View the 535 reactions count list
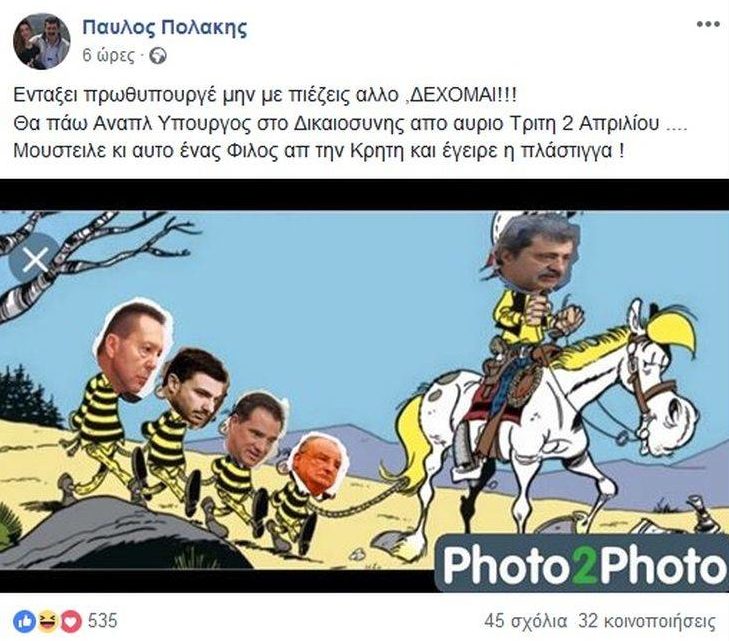The image size is (729, 641). click(103, 621)
